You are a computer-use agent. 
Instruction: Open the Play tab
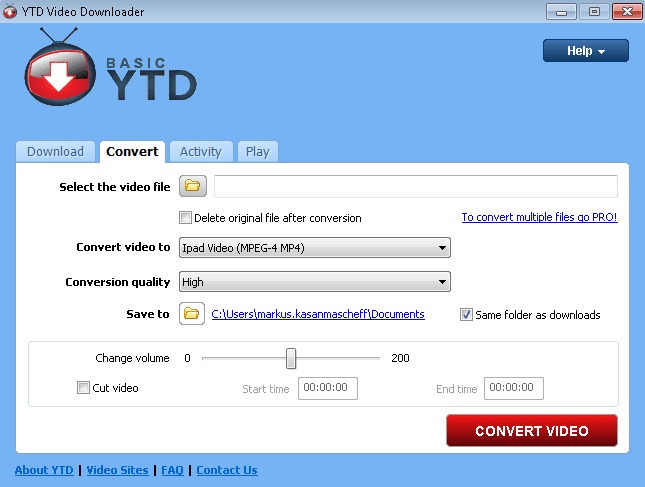[x=258, y=152]
